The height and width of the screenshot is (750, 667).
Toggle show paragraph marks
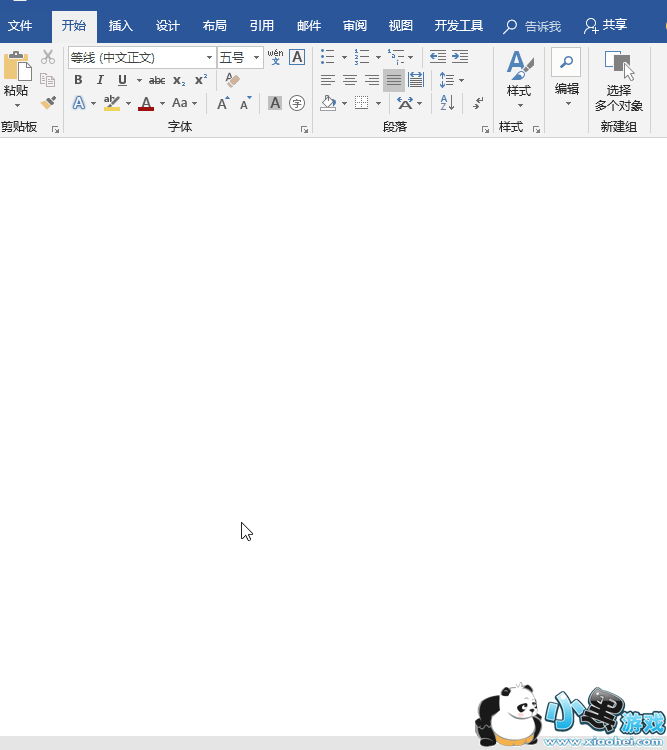tap(478, 103)
